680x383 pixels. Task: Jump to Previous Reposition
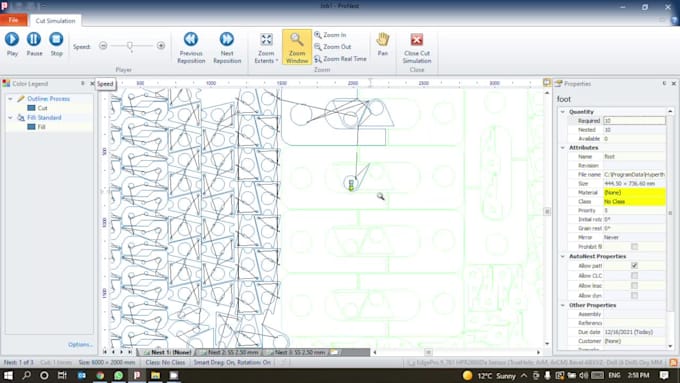pos(191,48)
